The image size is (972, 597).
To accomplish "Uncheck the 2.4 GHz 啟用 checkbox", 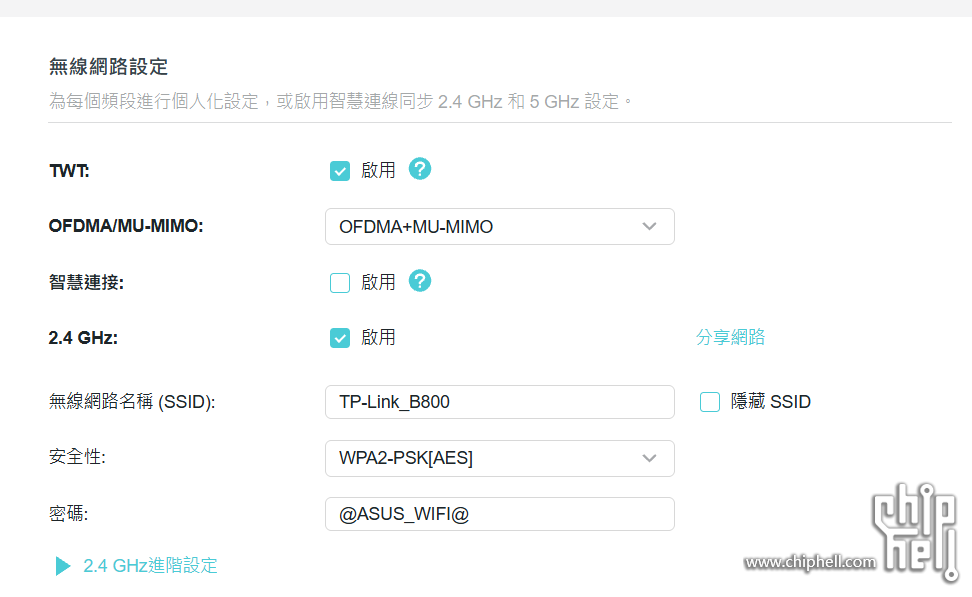I will click(x=340, y=338).
